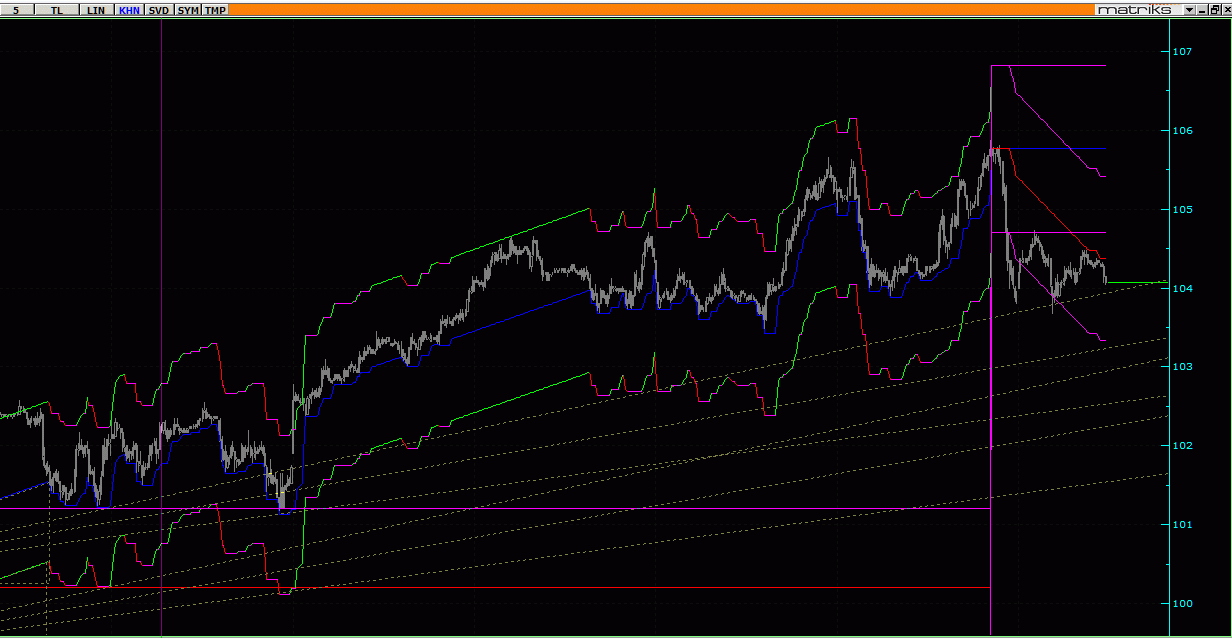Click the 101 price axis label

click(1184, 525)
